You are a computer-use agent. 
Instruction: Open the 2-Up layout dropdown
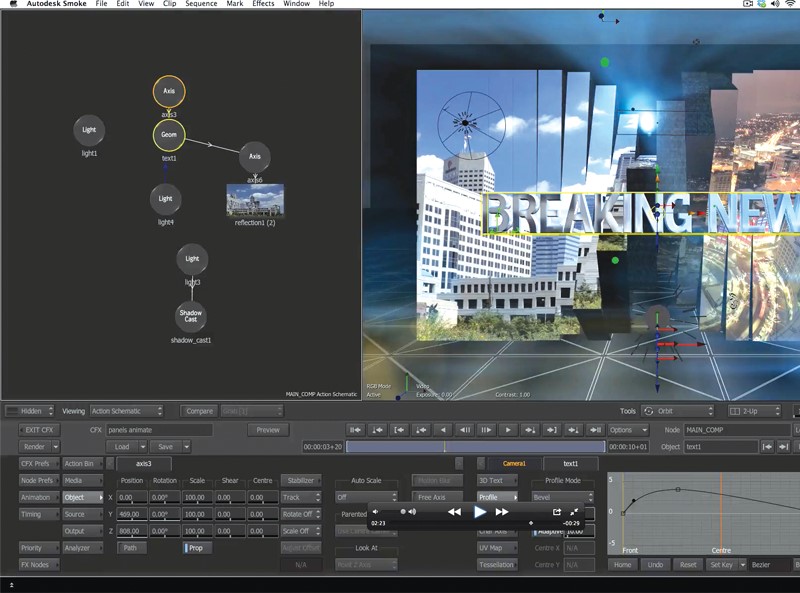pos(754,411)
